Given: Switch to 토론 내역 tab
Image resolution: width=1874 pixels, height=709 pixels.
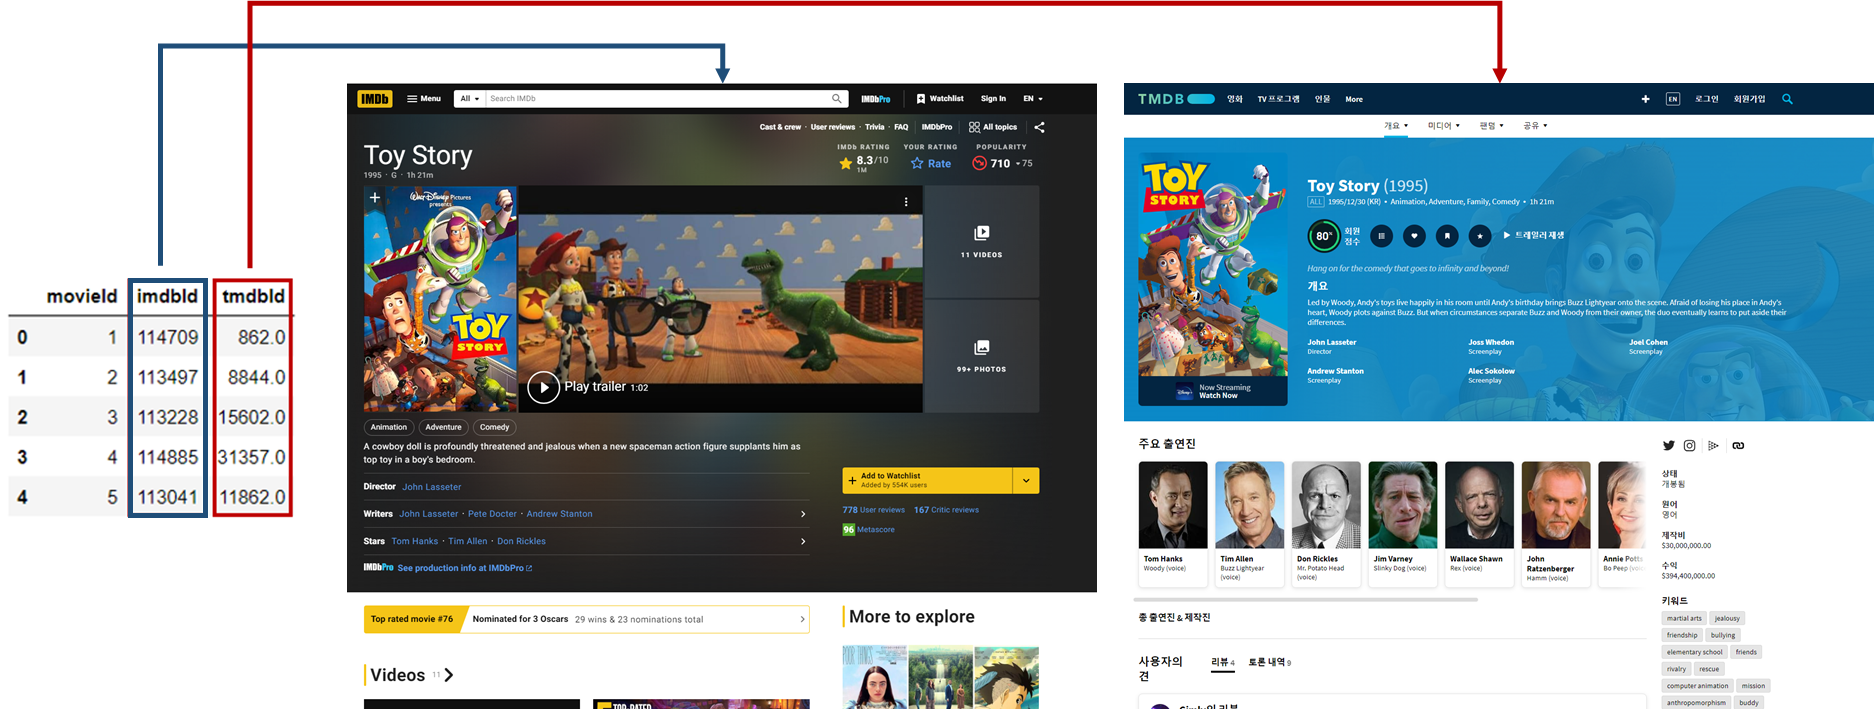Looking at the screenshot, I should [1269, 662].
